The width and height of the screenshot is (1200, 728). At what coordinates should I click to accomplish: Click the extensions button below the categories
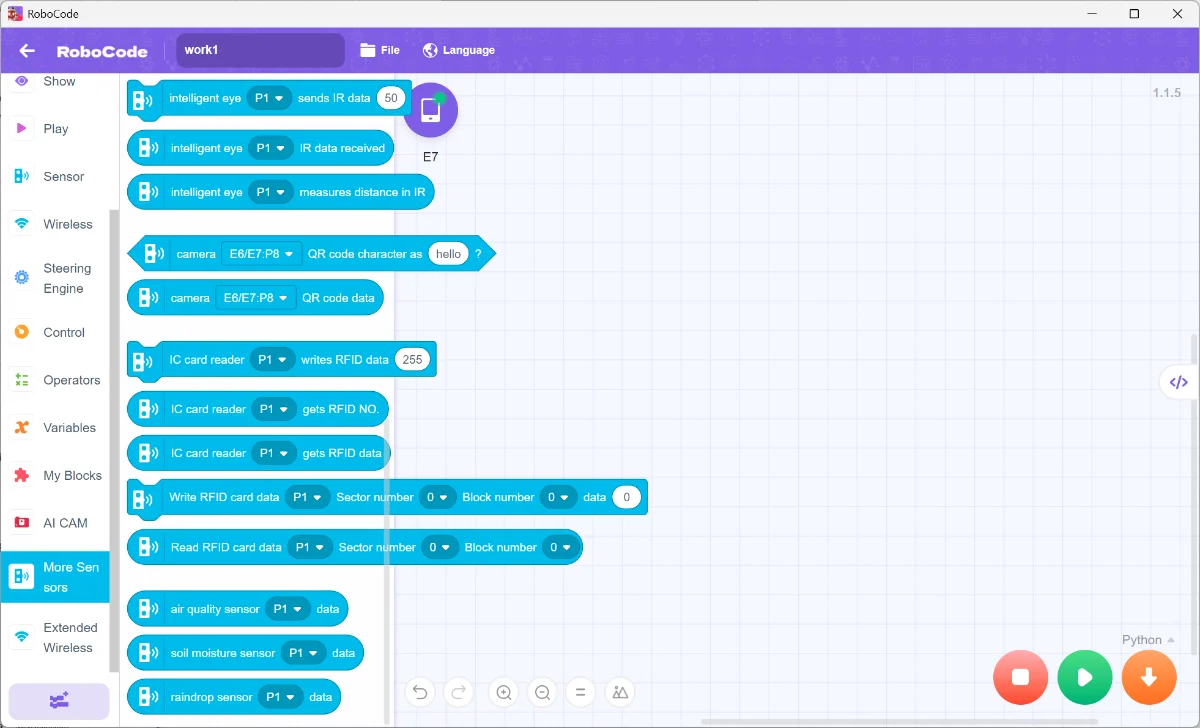(59, 701)
